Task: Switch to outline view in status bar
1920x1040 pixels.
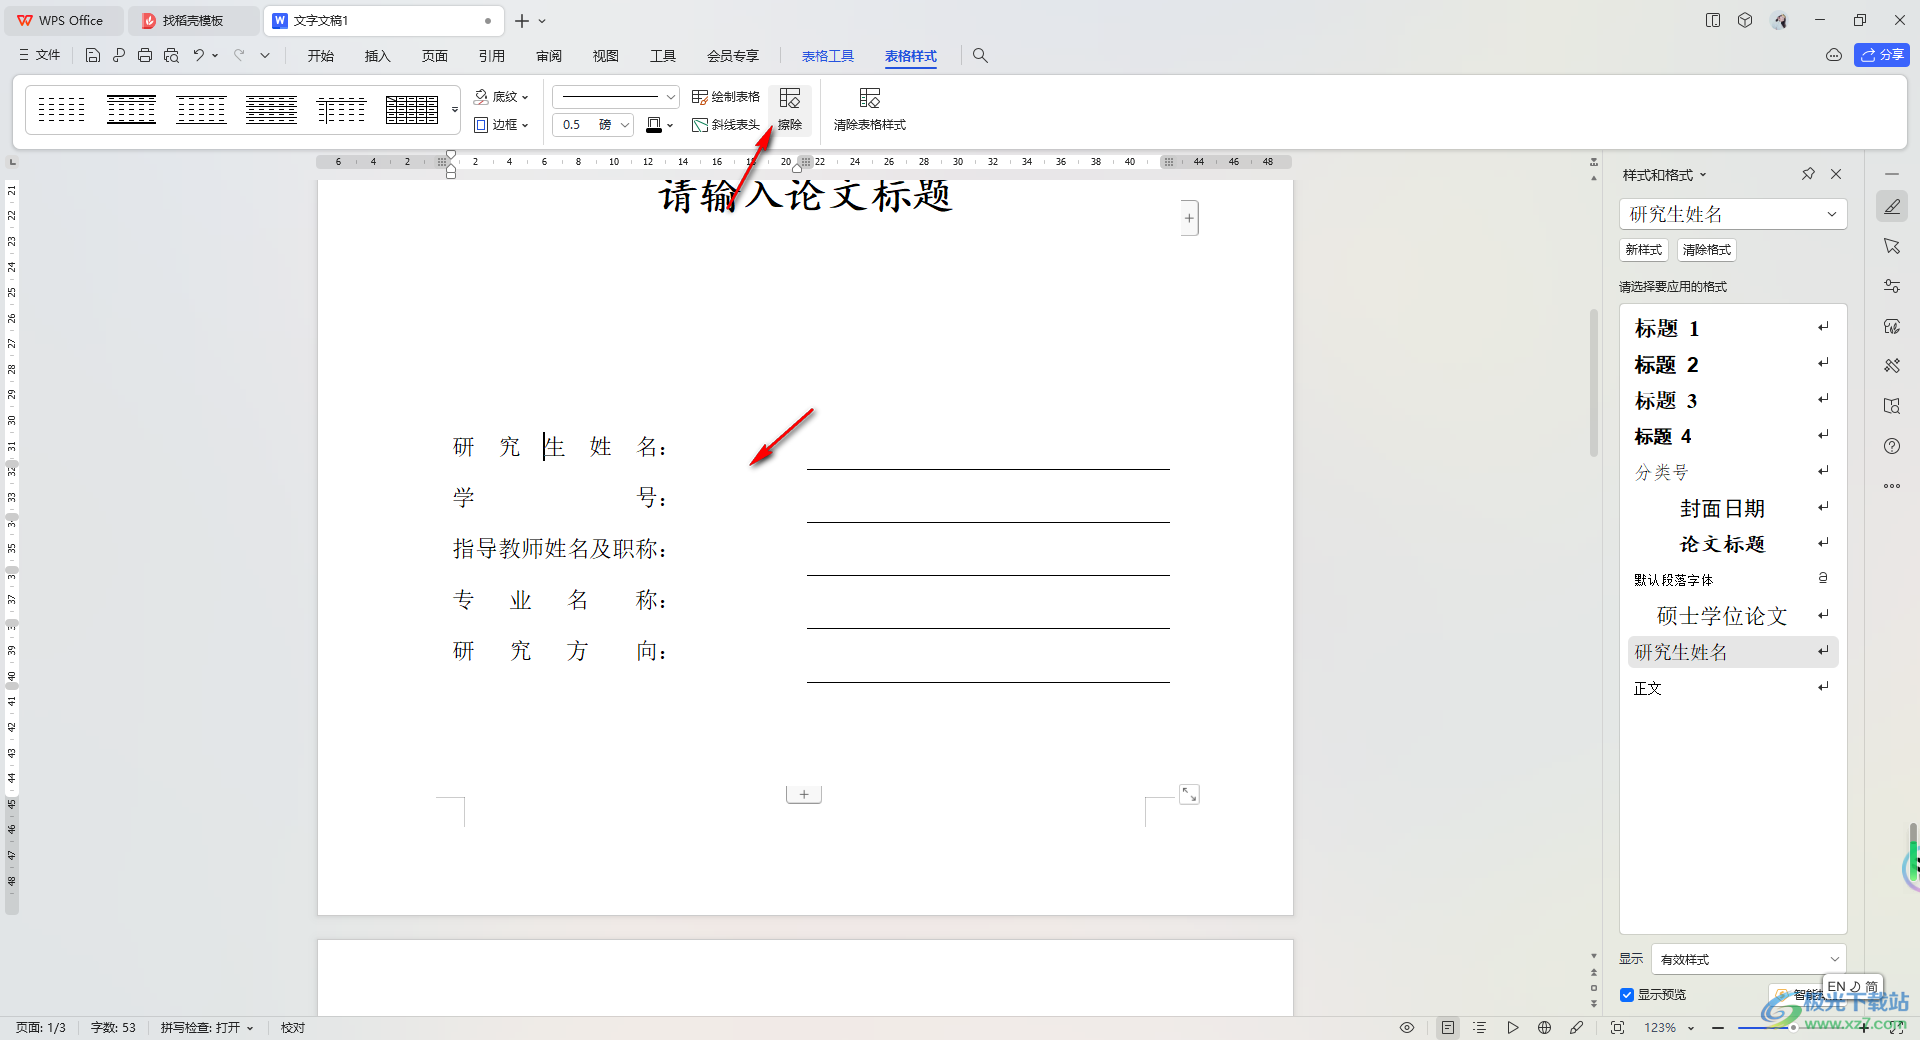Action: 1480,1027
